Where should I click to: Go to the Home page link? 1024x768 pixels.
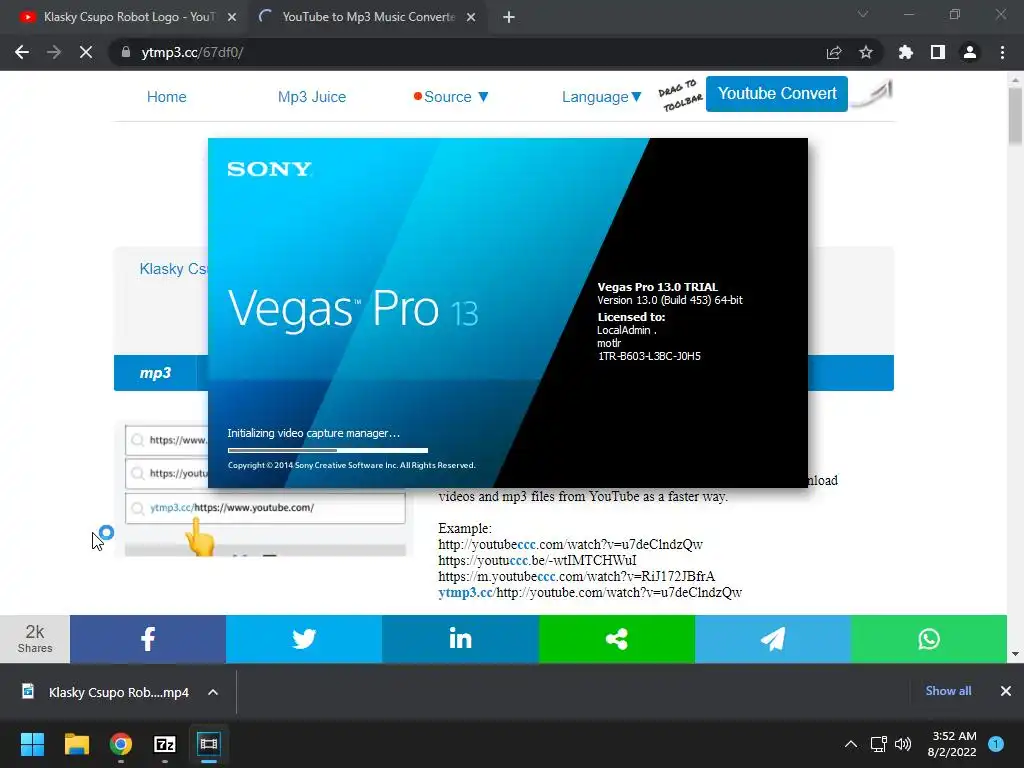tap(167, 97)
